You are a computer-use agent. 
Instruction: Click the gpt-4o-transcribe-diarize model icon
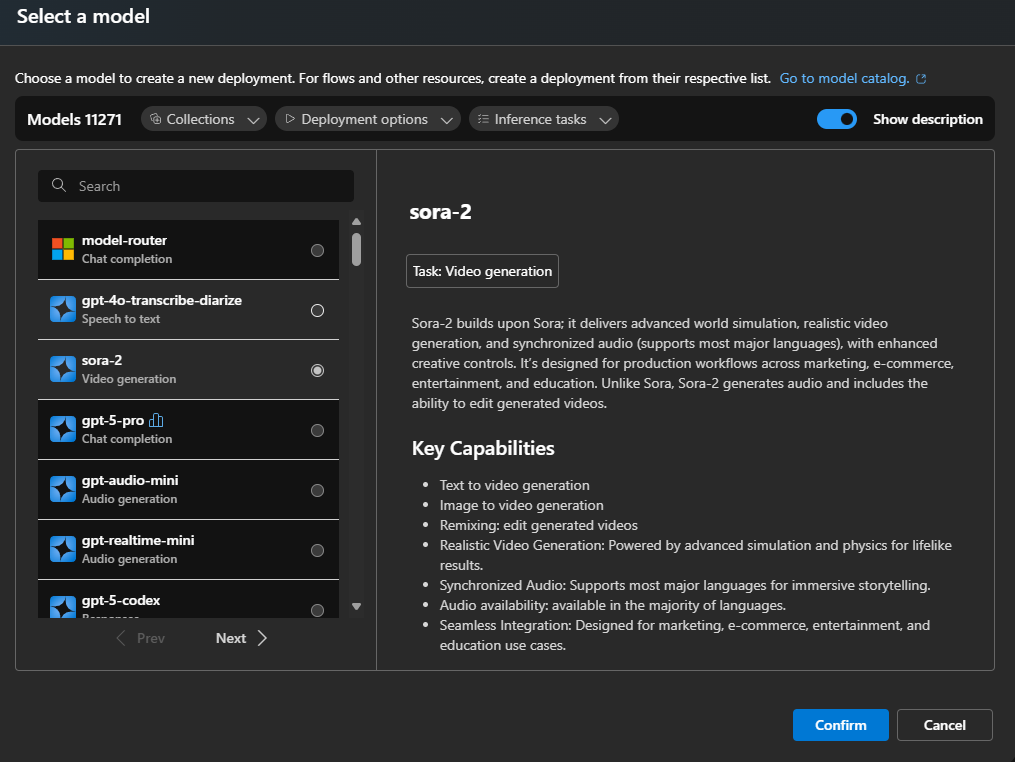tap(63, 309)
